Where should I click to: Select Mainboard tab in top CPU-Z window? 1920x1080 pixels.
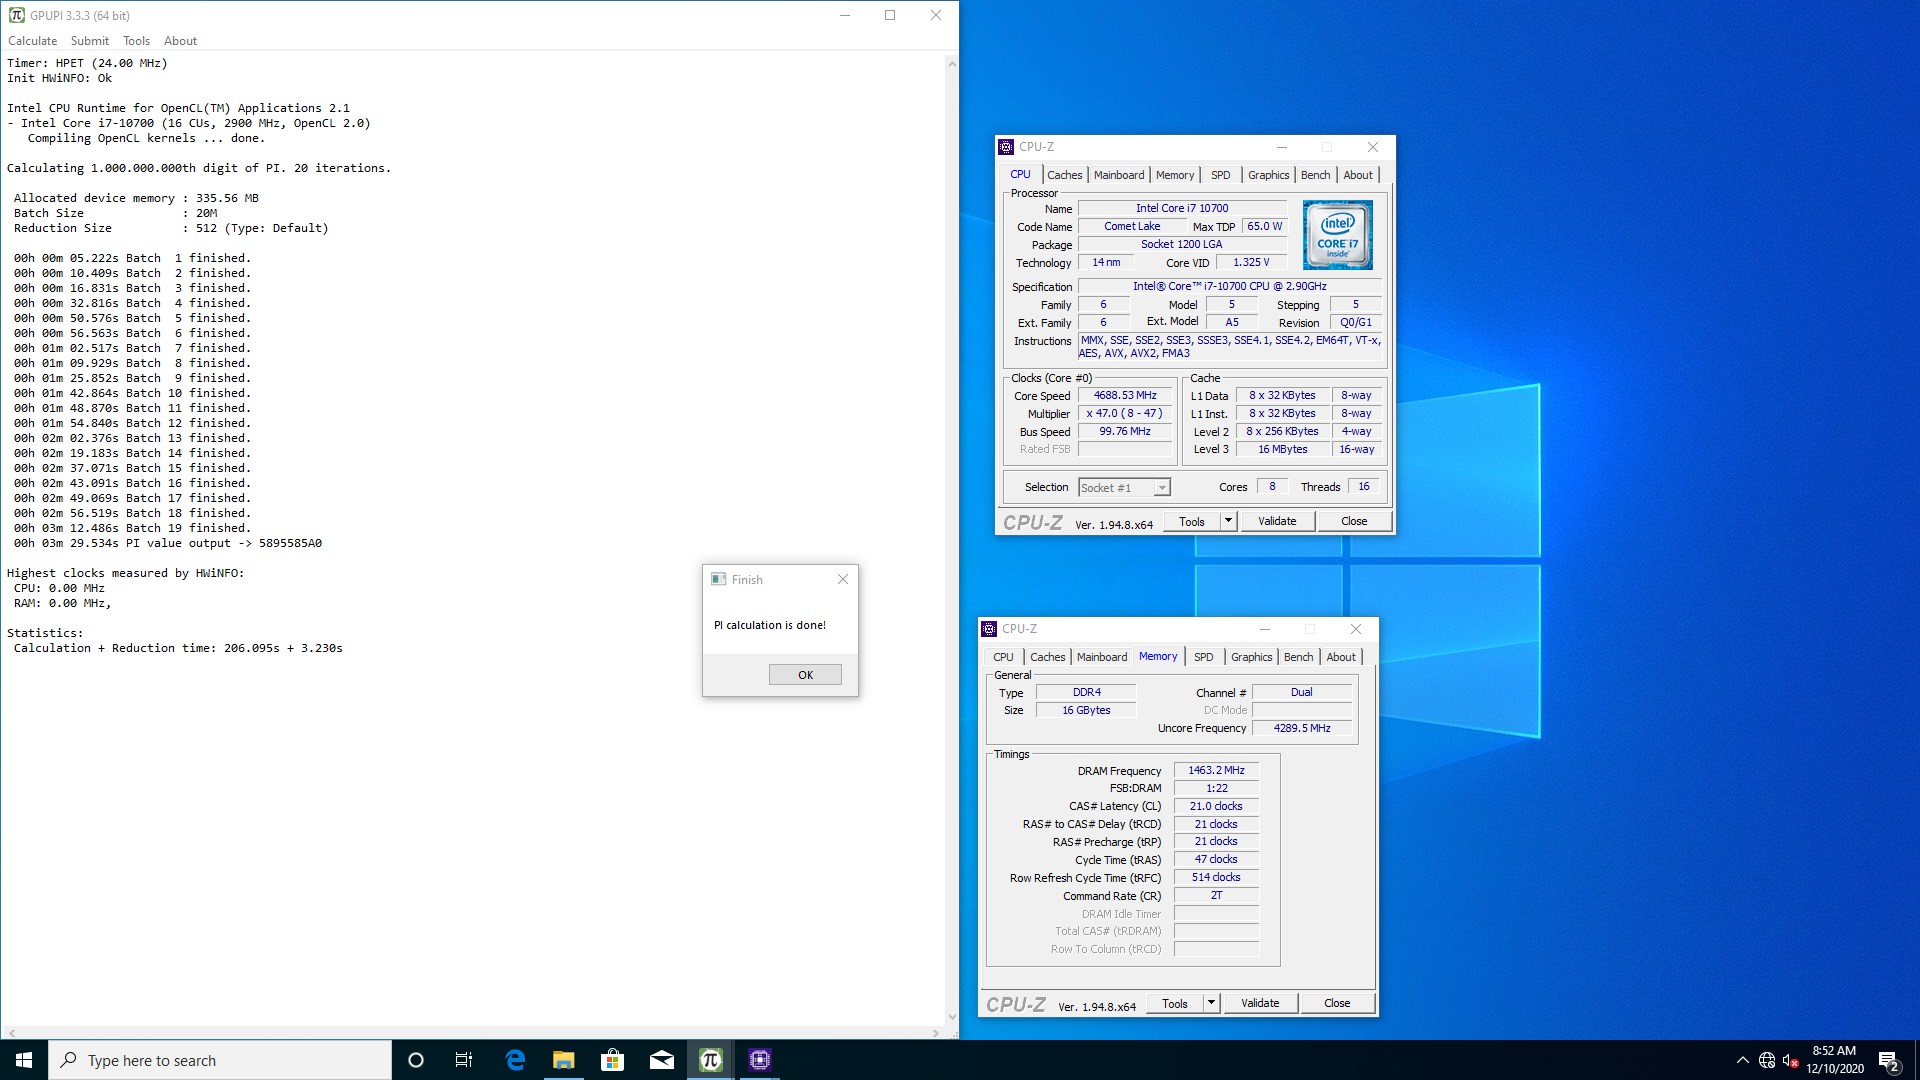click(x=1119, y=175)
